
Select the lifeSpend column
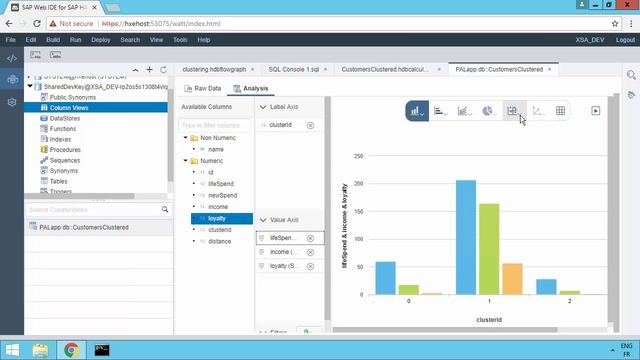point(221,184)
